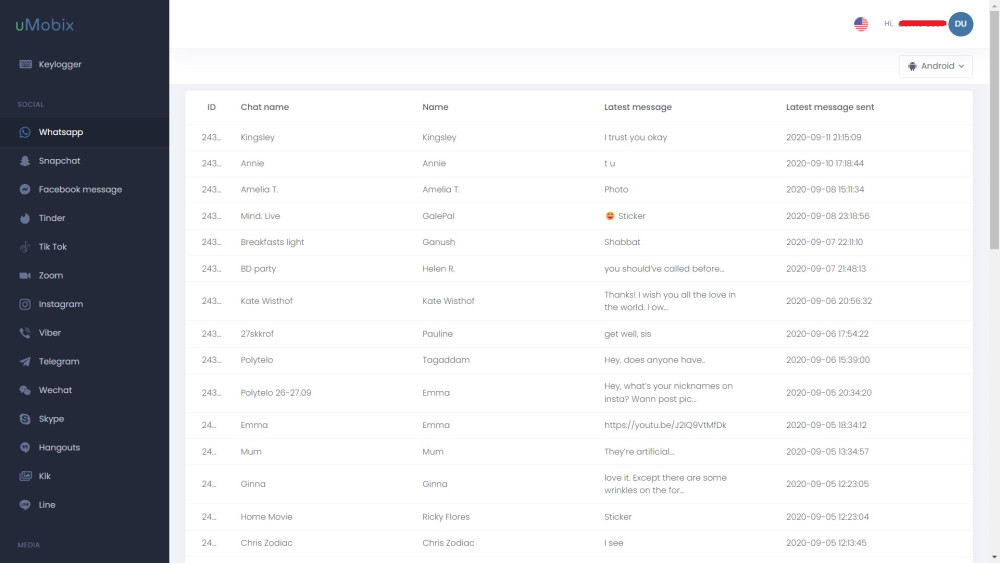Open the Whatsapp section
Image resolution: width=1000 pixels, height=563 pixels.
pyautogui.click(x=84, y=132)
